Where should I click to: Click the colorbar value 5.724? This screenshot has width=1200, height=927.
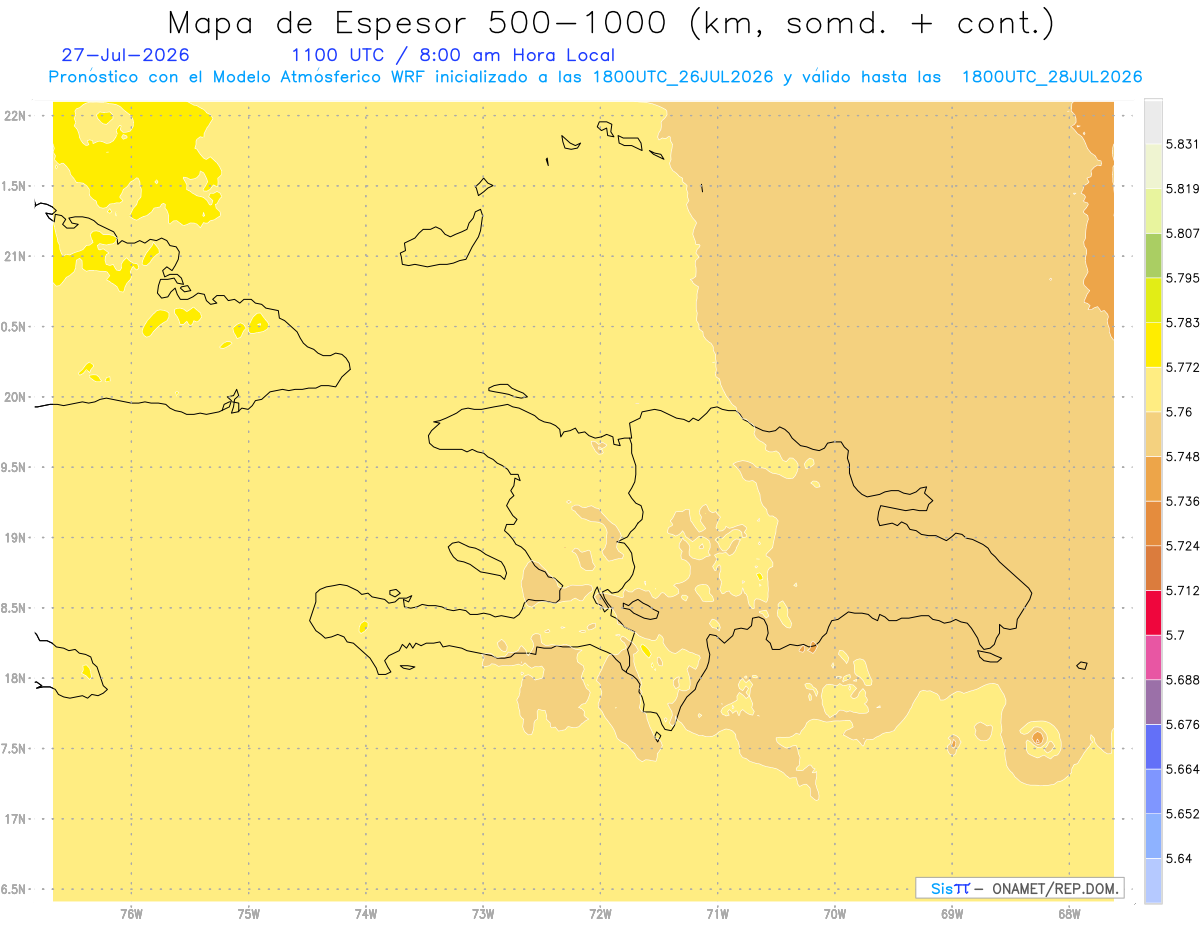click(x=1182, y=546)
